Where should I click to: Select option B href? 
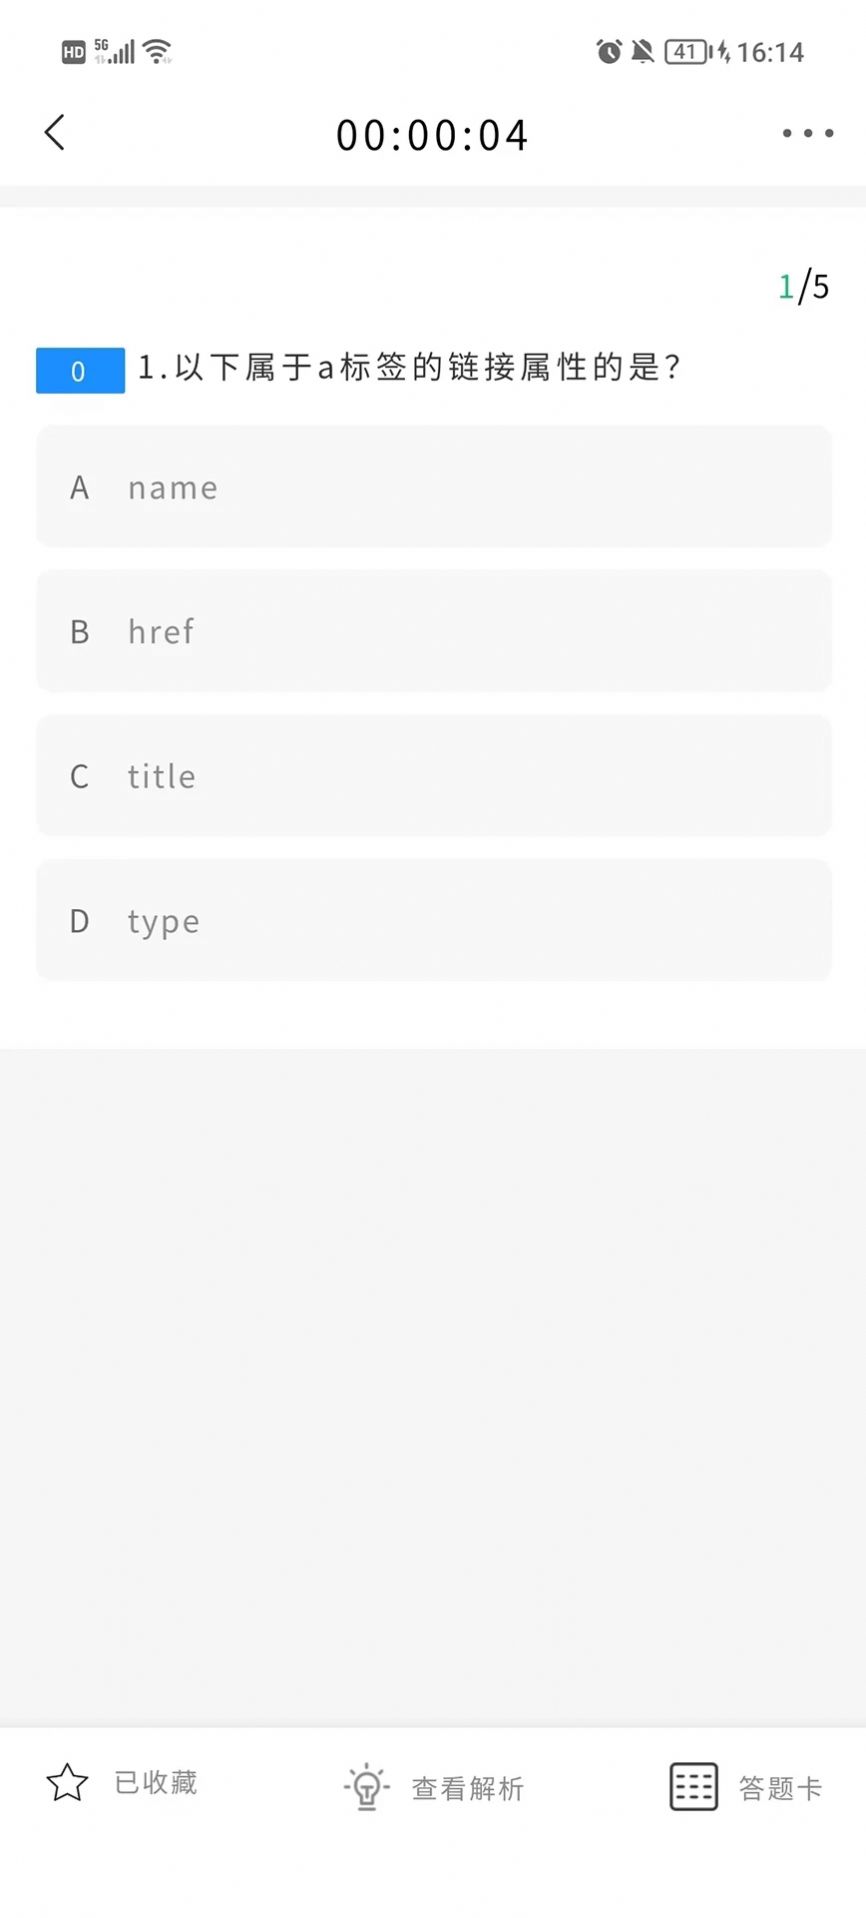(434, 631)
